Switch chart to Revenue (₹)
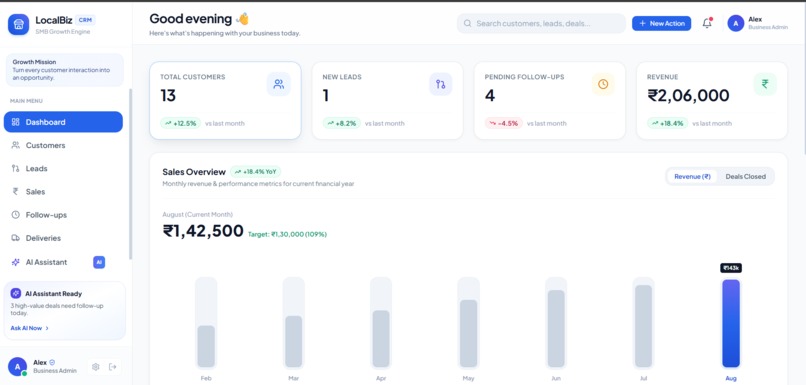 click(x=692, y=176)
